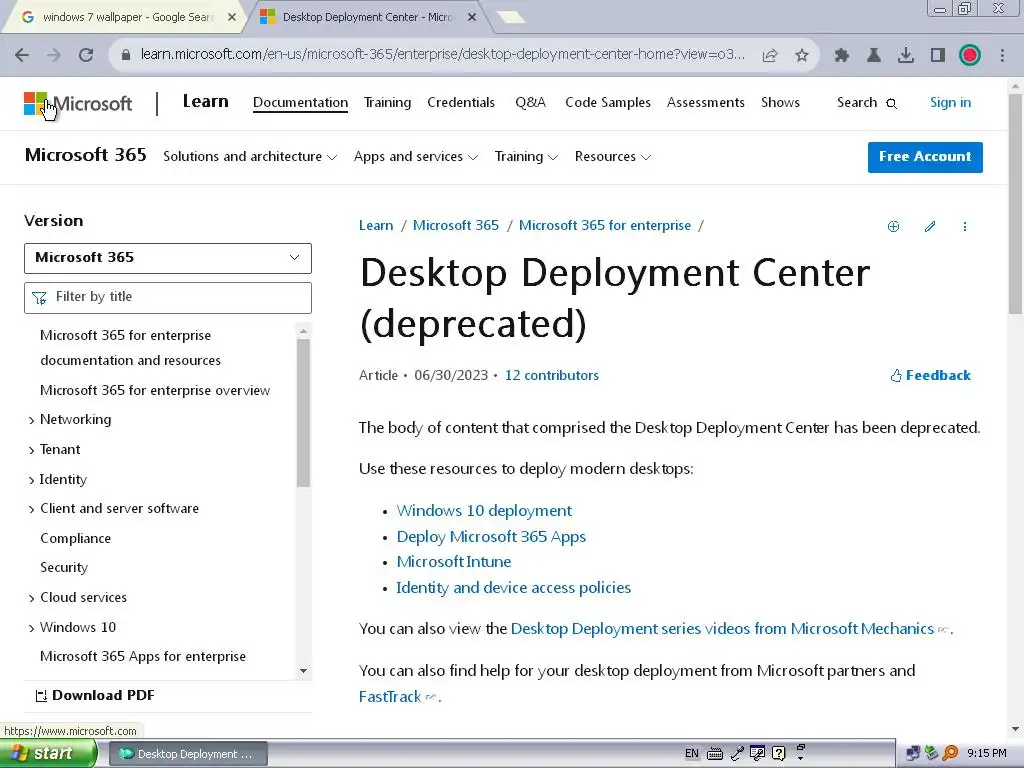Image resolution: width=1024 pixels, height=768 pixels.
Task: Bookmark page with the star icon
Action: [802, 55]
